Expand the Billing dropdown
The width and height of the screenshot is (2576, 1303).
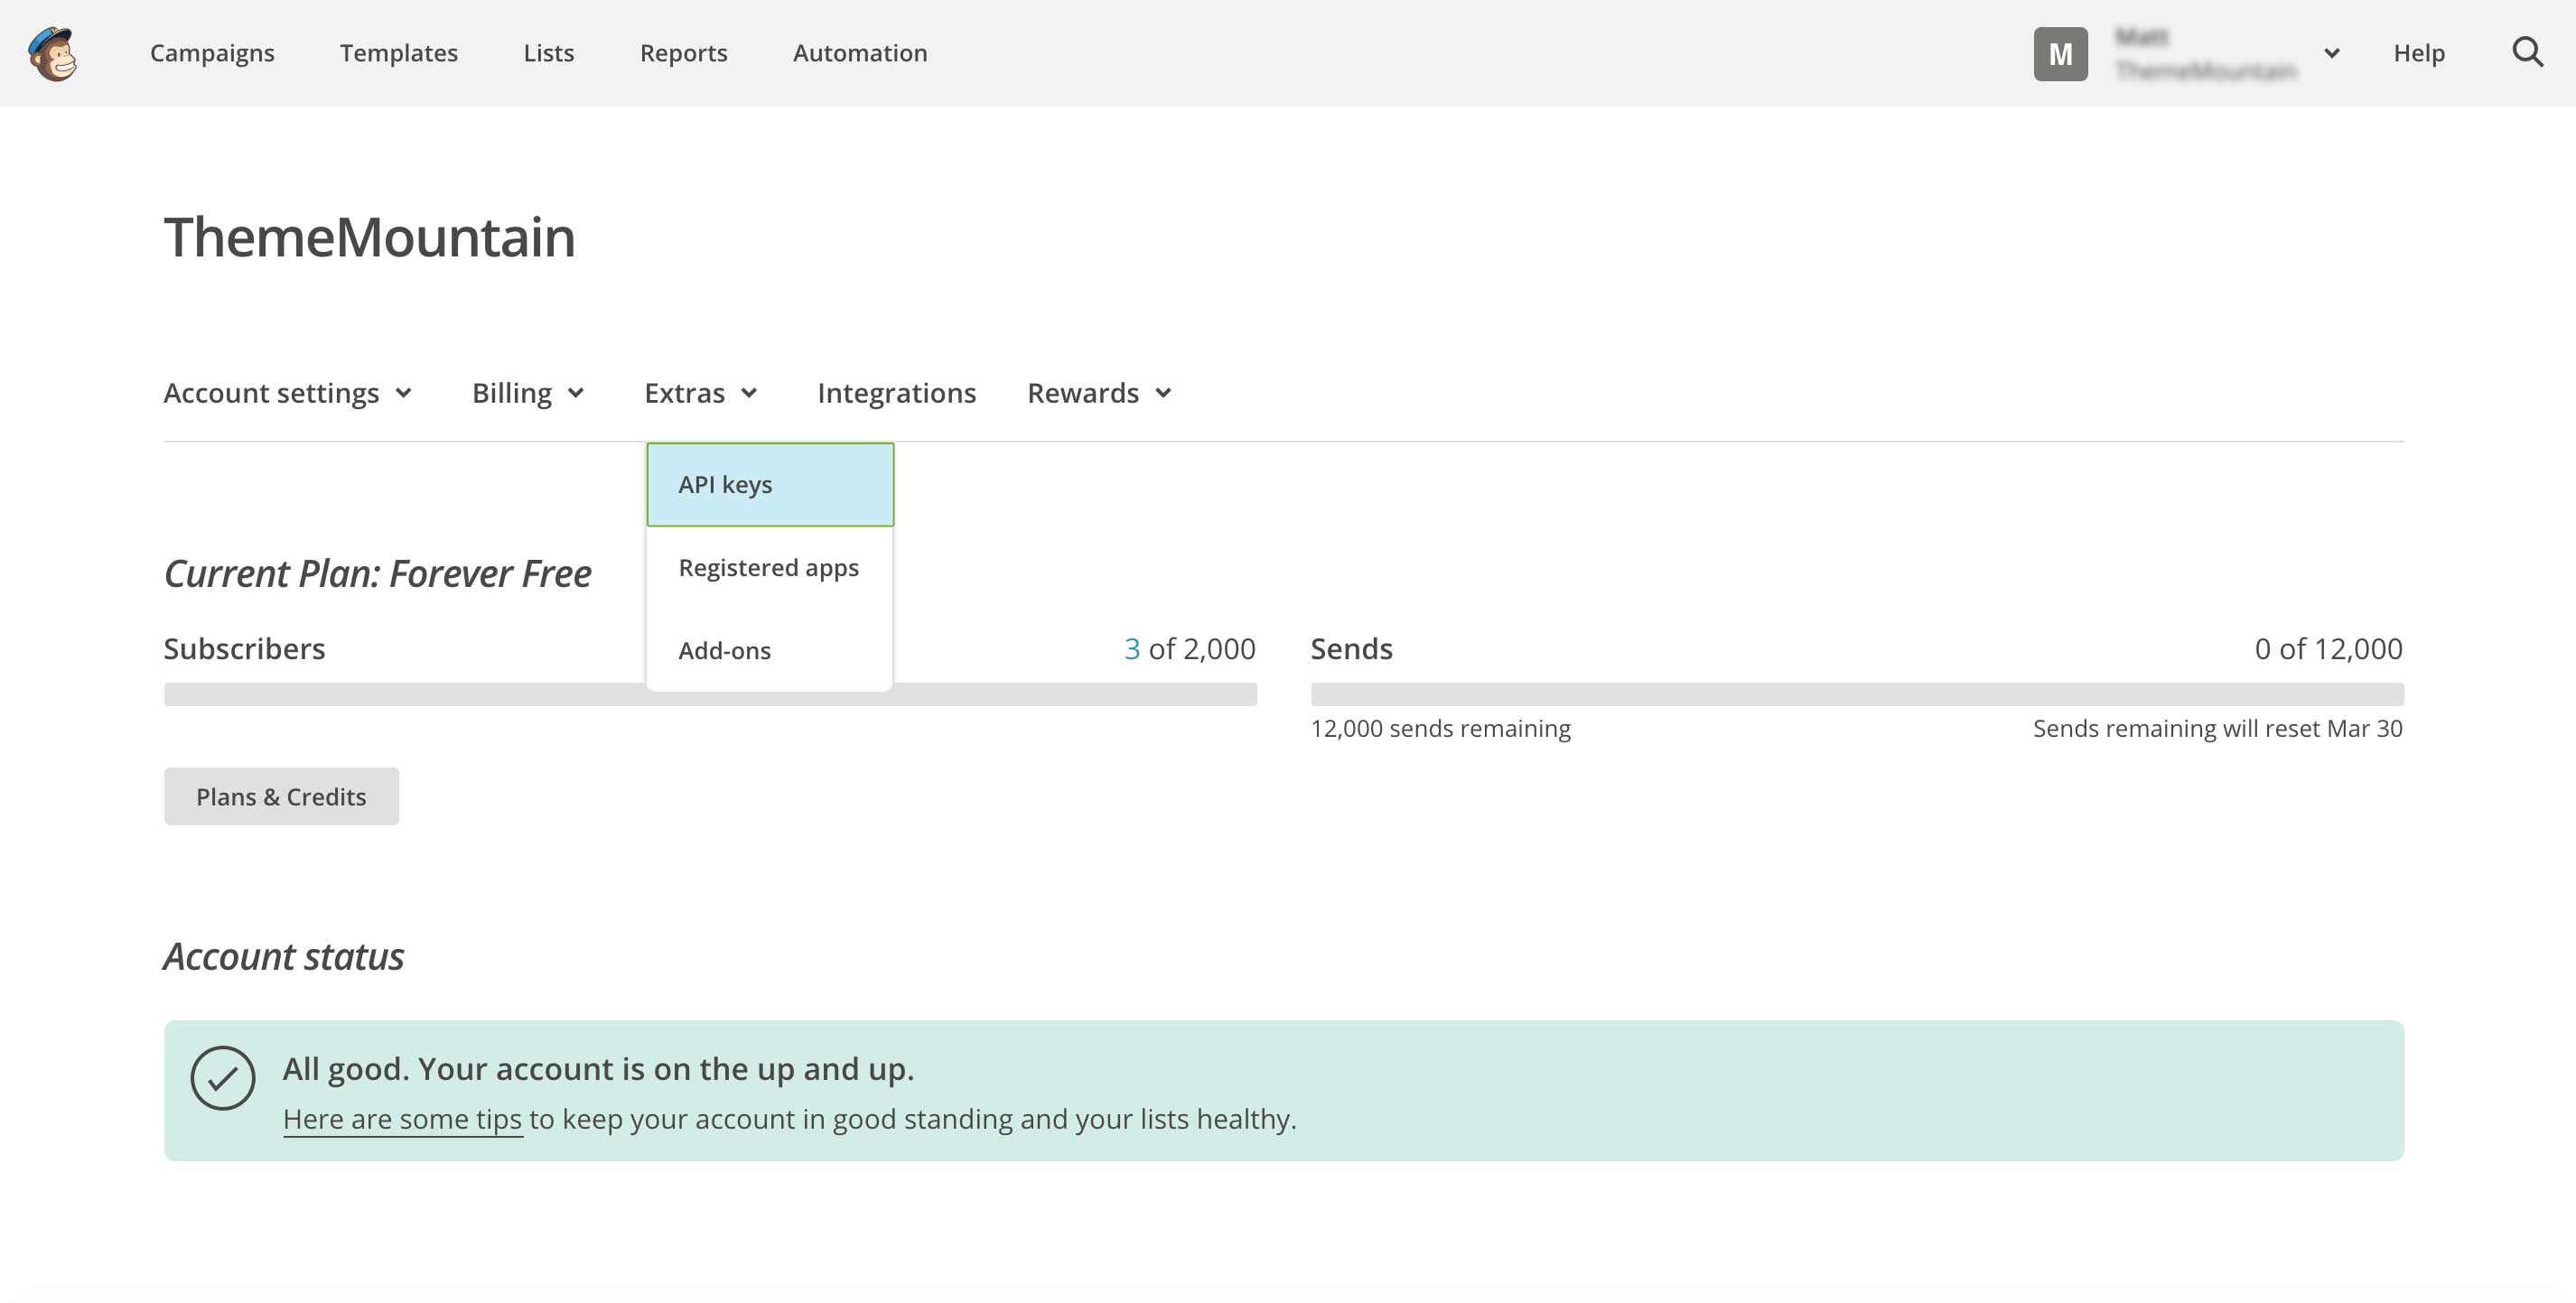[528, 393]
